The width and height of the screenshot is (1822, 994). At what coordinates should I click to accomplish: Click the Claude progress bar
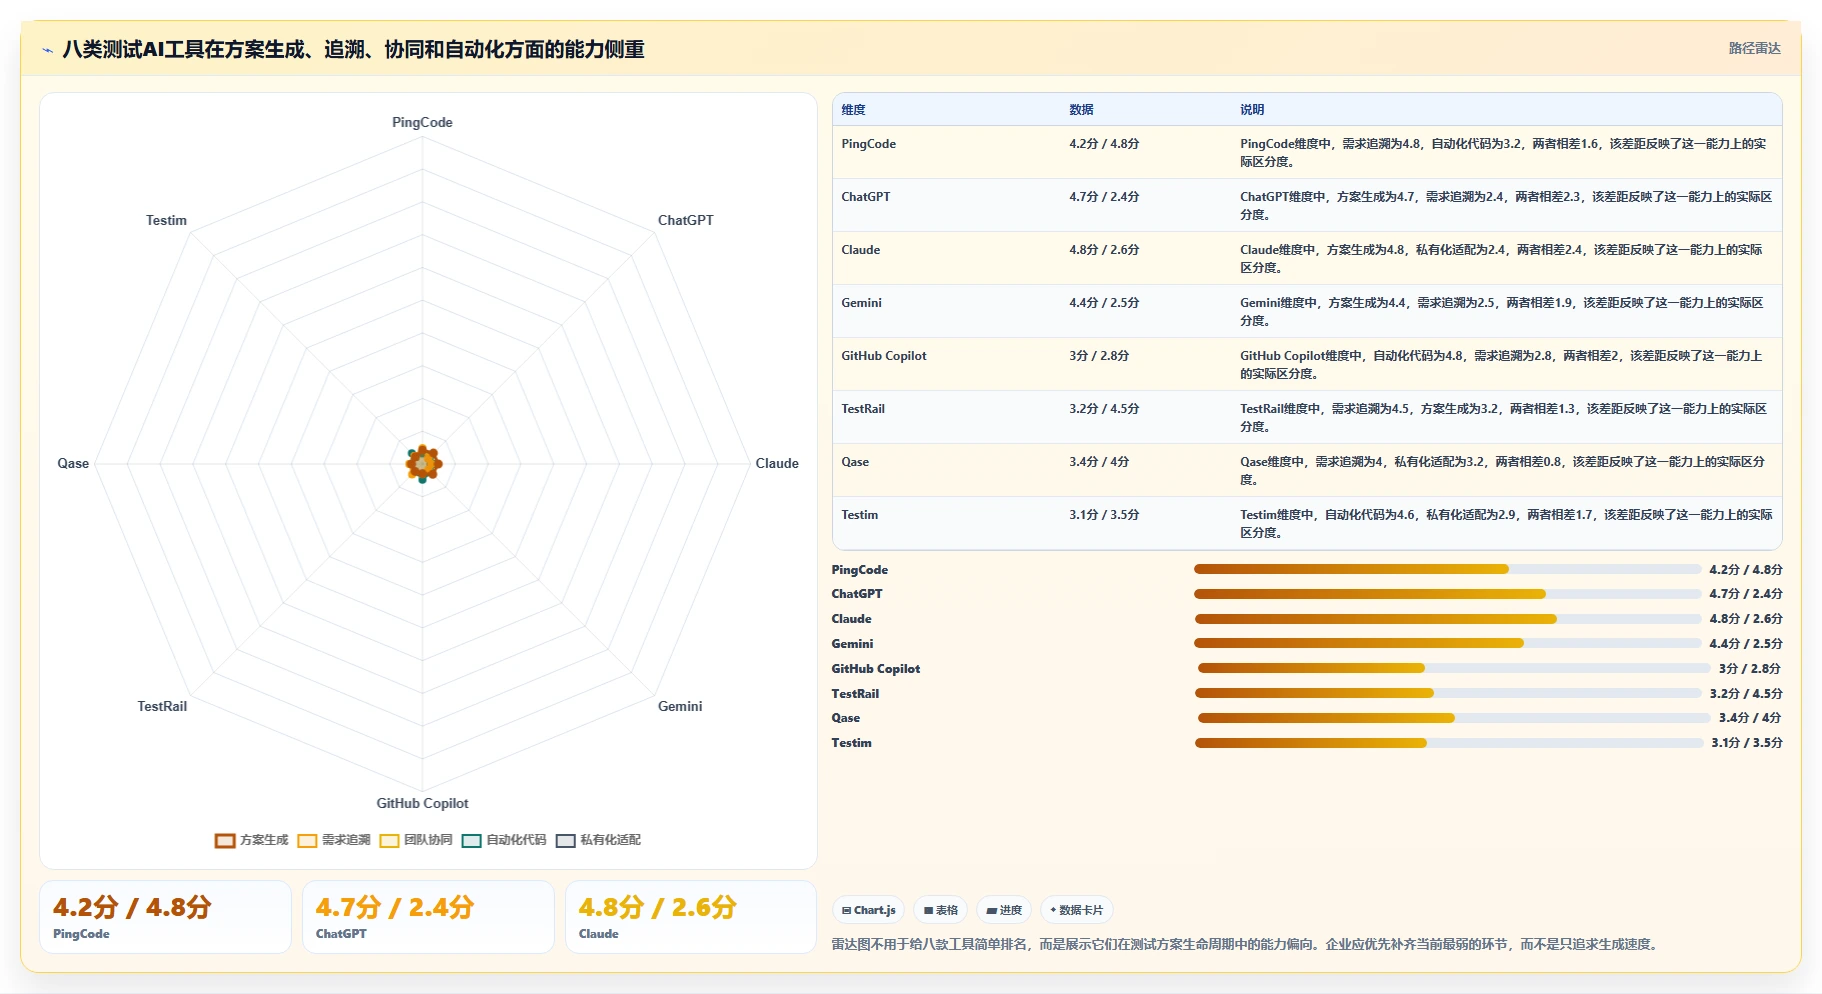pyautogui.click(x=1447, y=619)
